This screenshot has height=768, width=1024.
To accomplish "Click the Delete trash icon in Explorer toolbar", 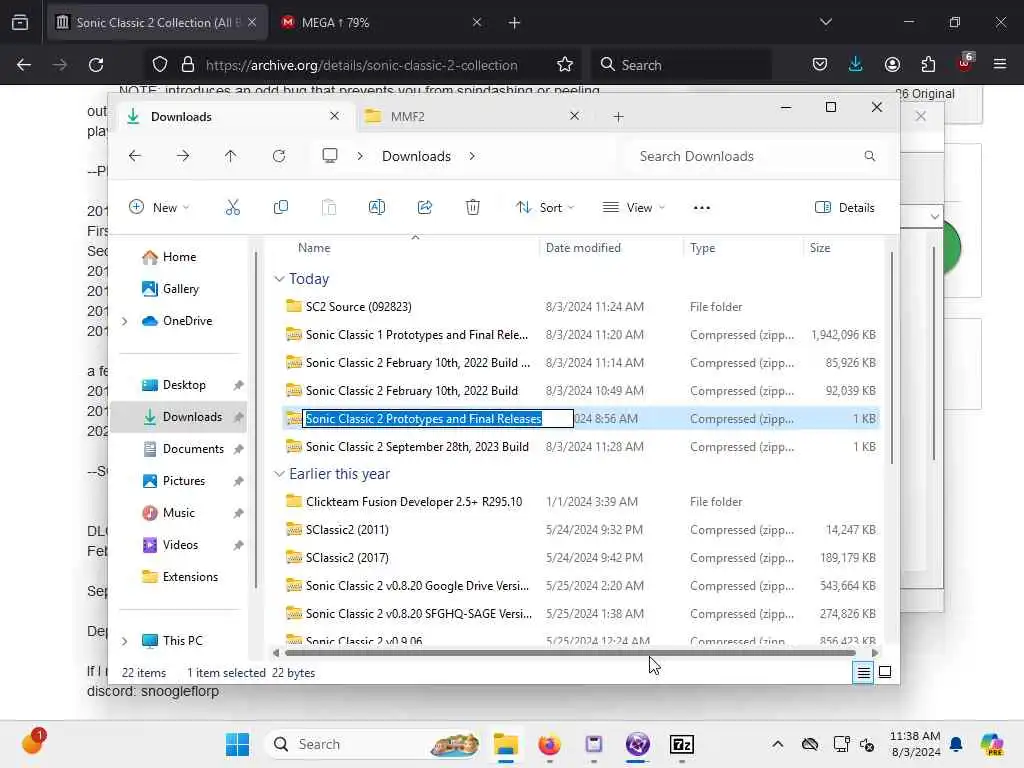I will pos(473,208).
